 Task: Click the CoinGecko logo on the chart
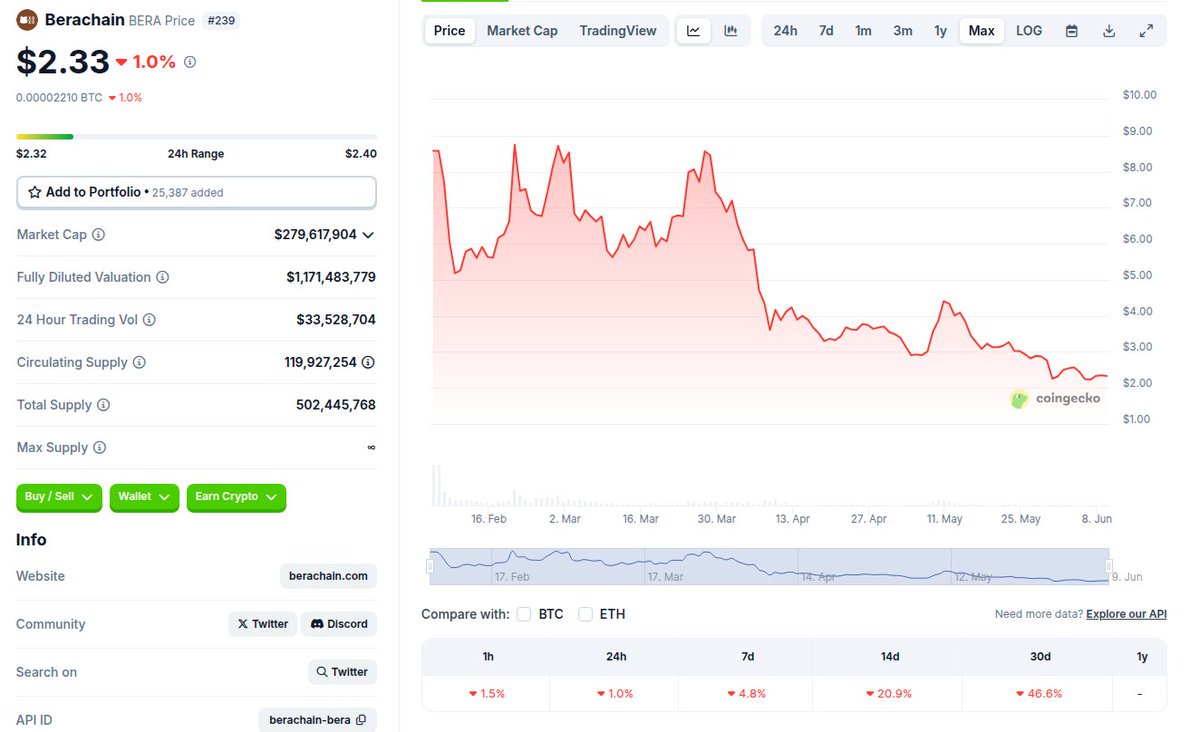1056,399
